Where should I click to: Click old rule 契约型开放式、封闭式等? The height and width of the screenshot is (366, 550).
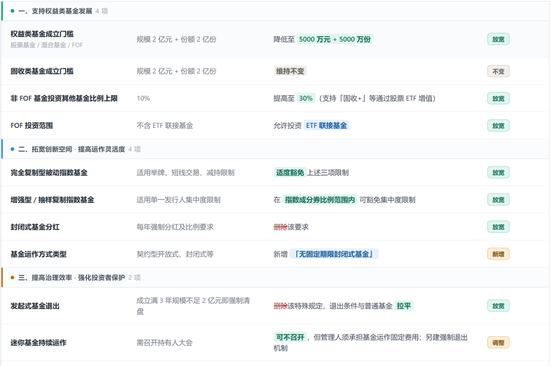(175, 254)
